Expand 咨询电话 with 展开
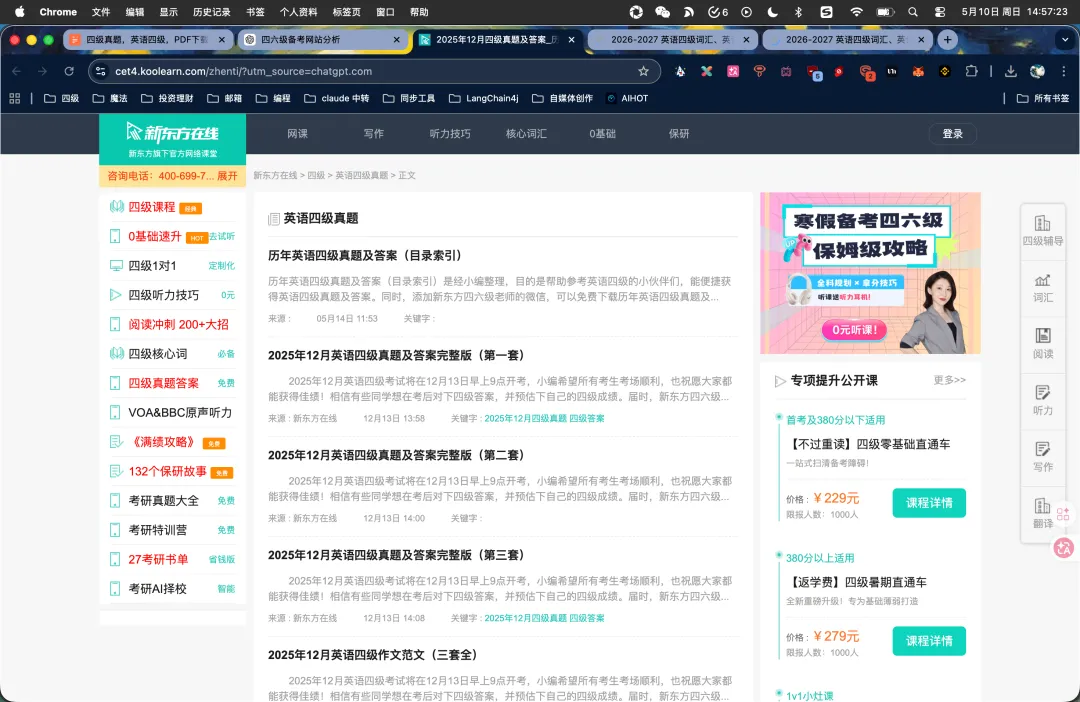 (x=227, y=176)
